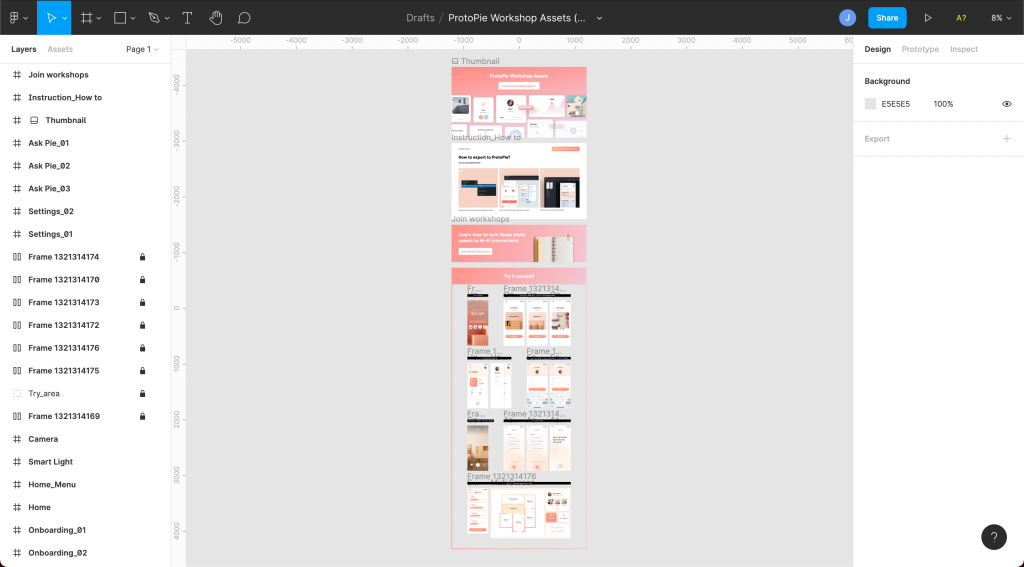Unlock the Frame 1321314170 layer

point(142,280)
